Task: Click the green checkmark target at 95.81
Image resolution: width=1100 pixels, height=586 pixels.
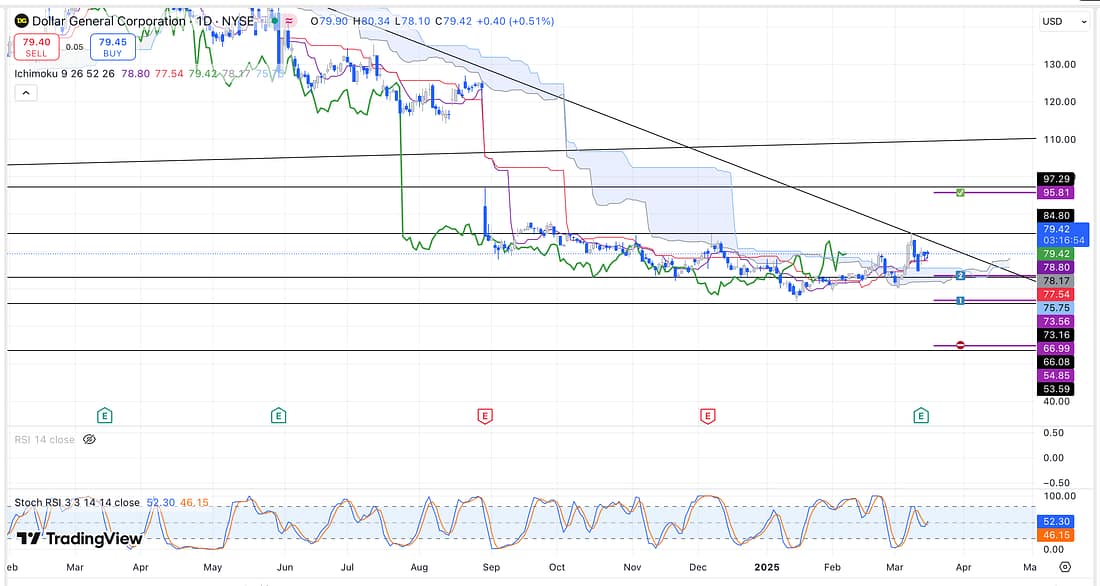Action: coord(960,191)
